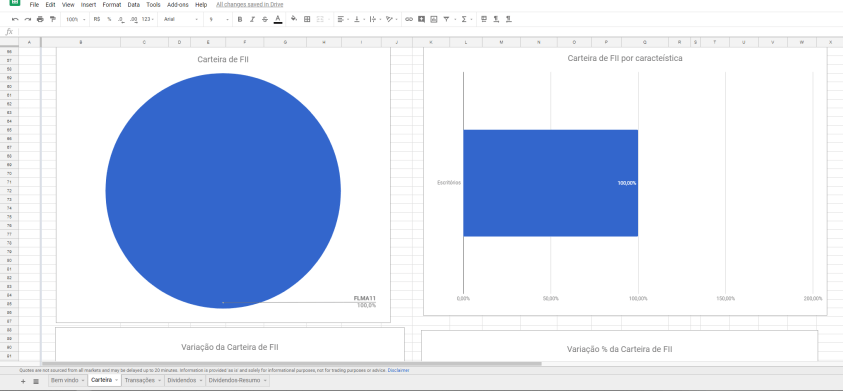Click the Redo arrow in the toolbar
This screenshot has height=391, width=843.
pyautogui.click(x=27, y=19)
